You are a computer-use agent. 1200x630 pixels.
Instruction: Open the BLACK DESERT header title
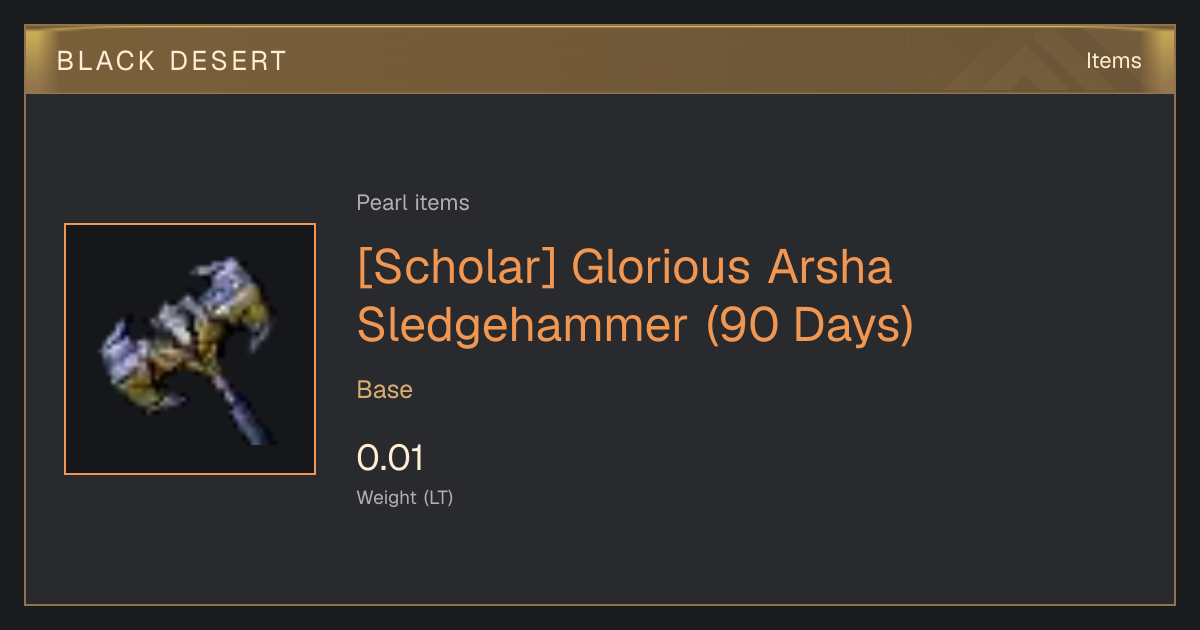[x=172, y=61]
